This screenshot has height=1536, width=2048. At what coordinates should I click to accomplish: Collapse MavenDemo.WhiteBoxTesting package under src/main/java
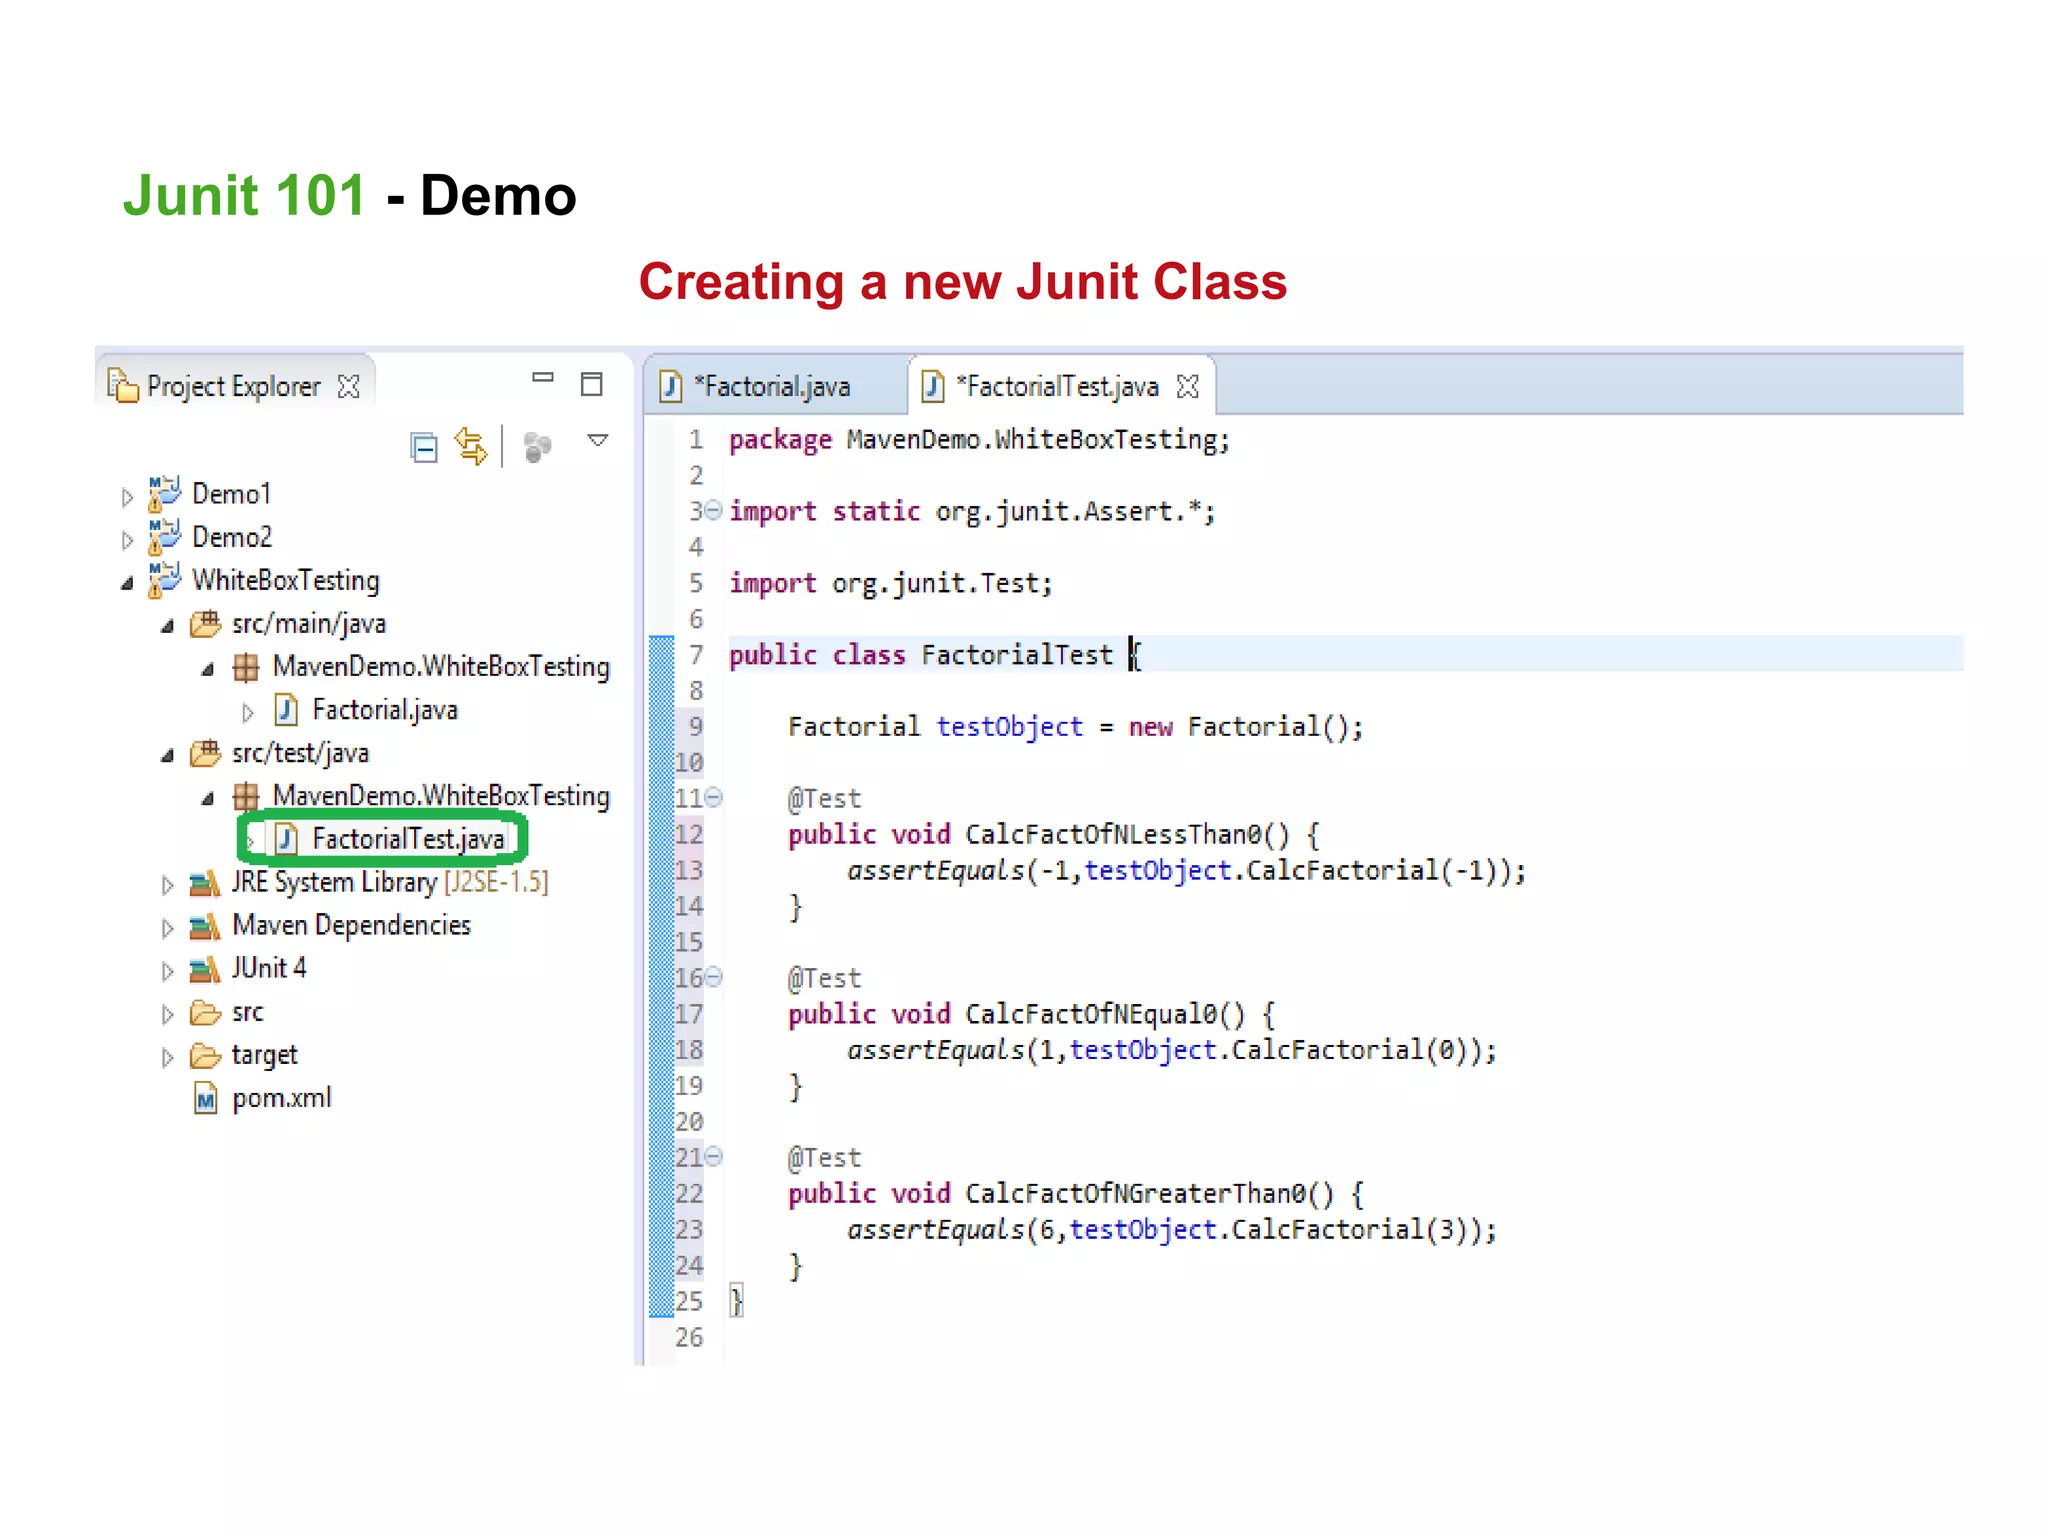tap(208, 669)
